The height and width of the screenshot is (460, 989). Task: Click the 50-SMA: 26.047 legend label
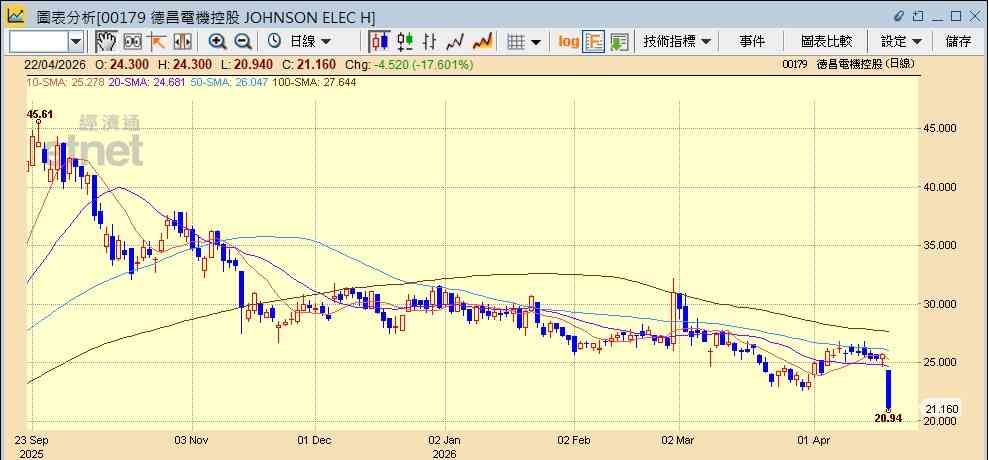pos(228,82)
